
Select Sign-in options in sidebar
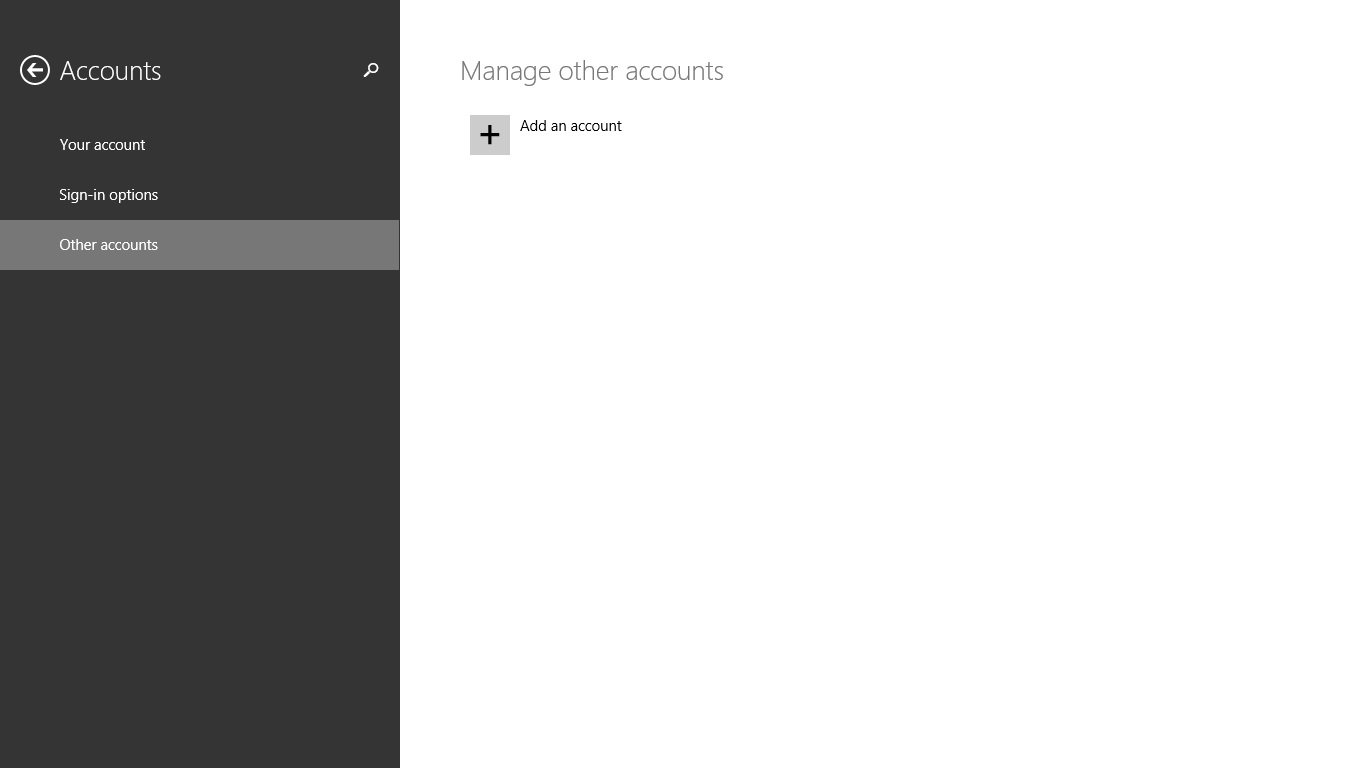(x=200, y=195)
